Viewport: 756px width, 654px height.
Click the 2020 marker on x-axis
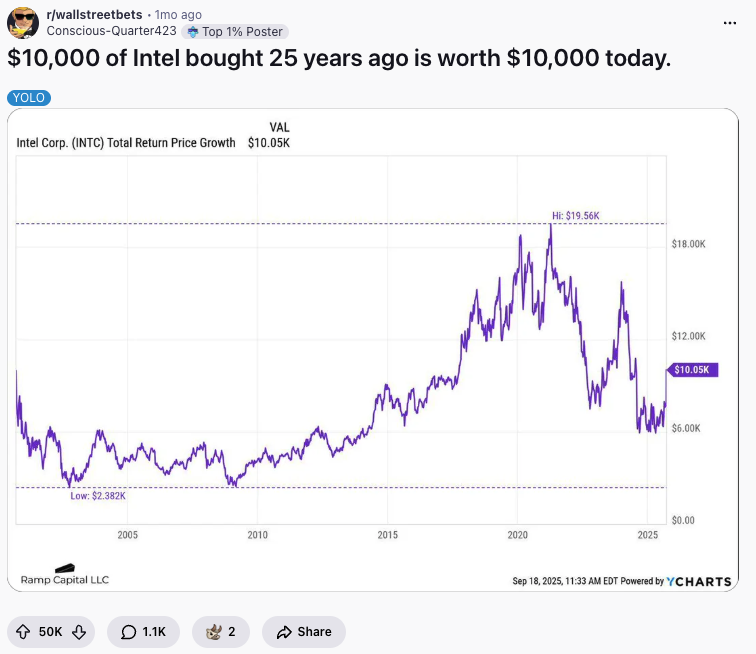pos(517,535)
